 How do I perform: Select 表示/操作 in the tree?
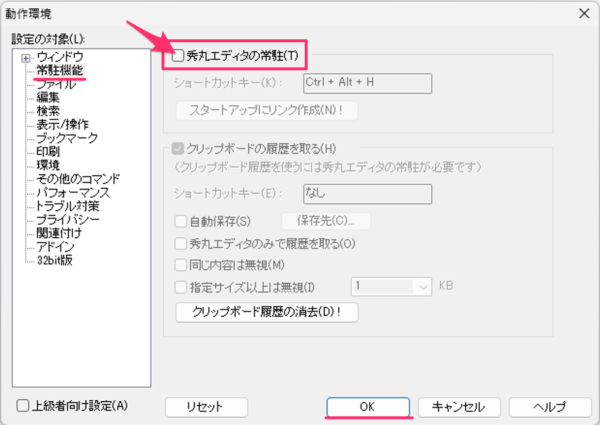pyautogui.click(x=61, y=125)
